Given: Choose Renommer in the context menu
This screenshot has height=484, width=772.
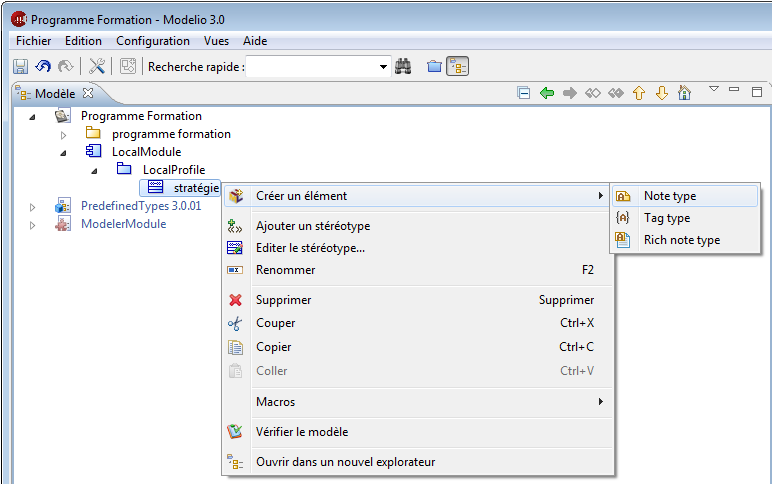Looking at the screenshot, I should (x=417, y=270).
